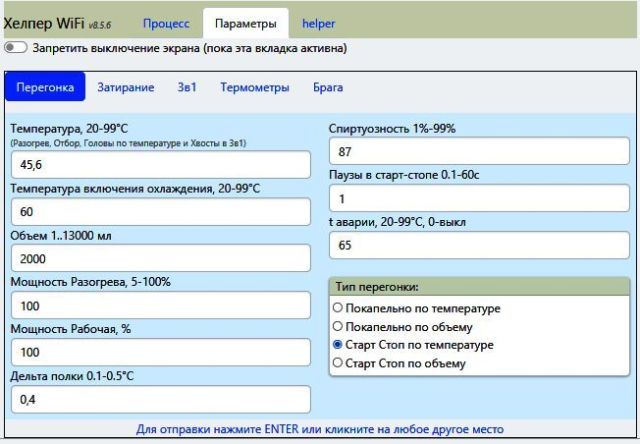
Task: Focus the Спиртуозность field showing 87
Action: tap(480, 152)
